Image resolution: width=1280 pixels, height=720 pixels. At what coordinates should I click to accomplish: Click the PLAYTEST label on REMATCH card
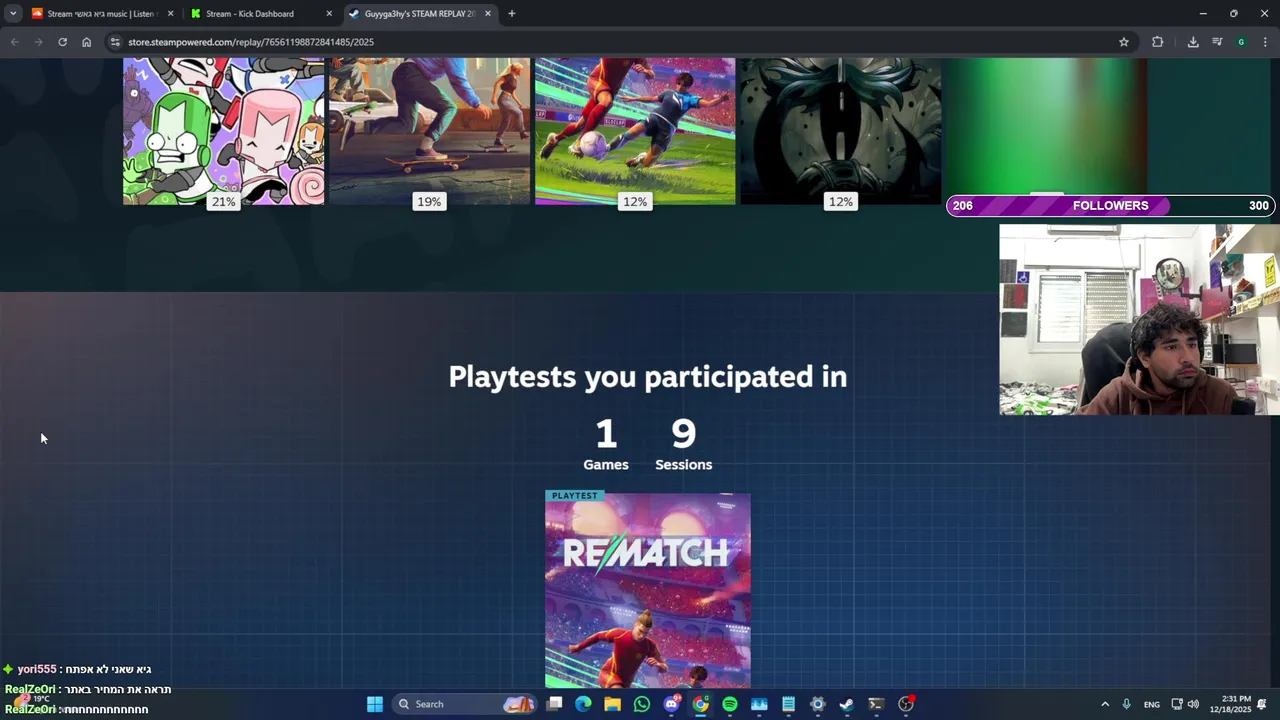coord(574,496)
